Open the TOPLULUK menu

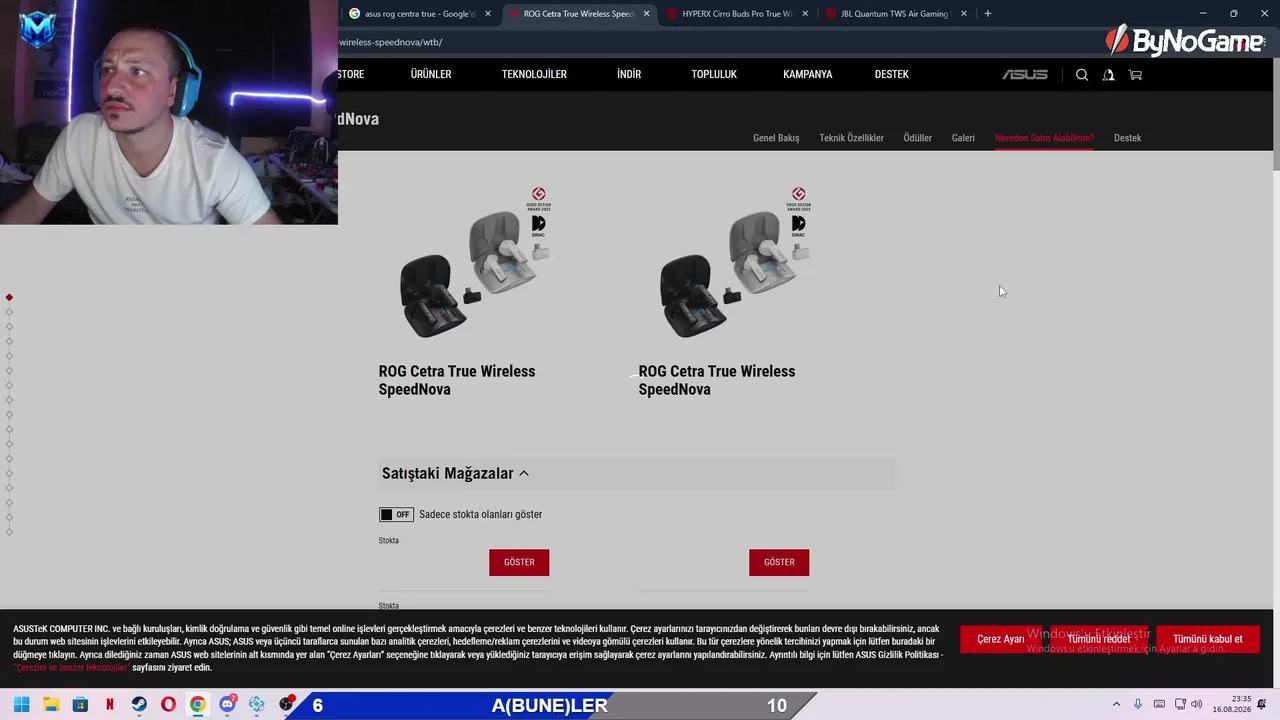[714, 75]
